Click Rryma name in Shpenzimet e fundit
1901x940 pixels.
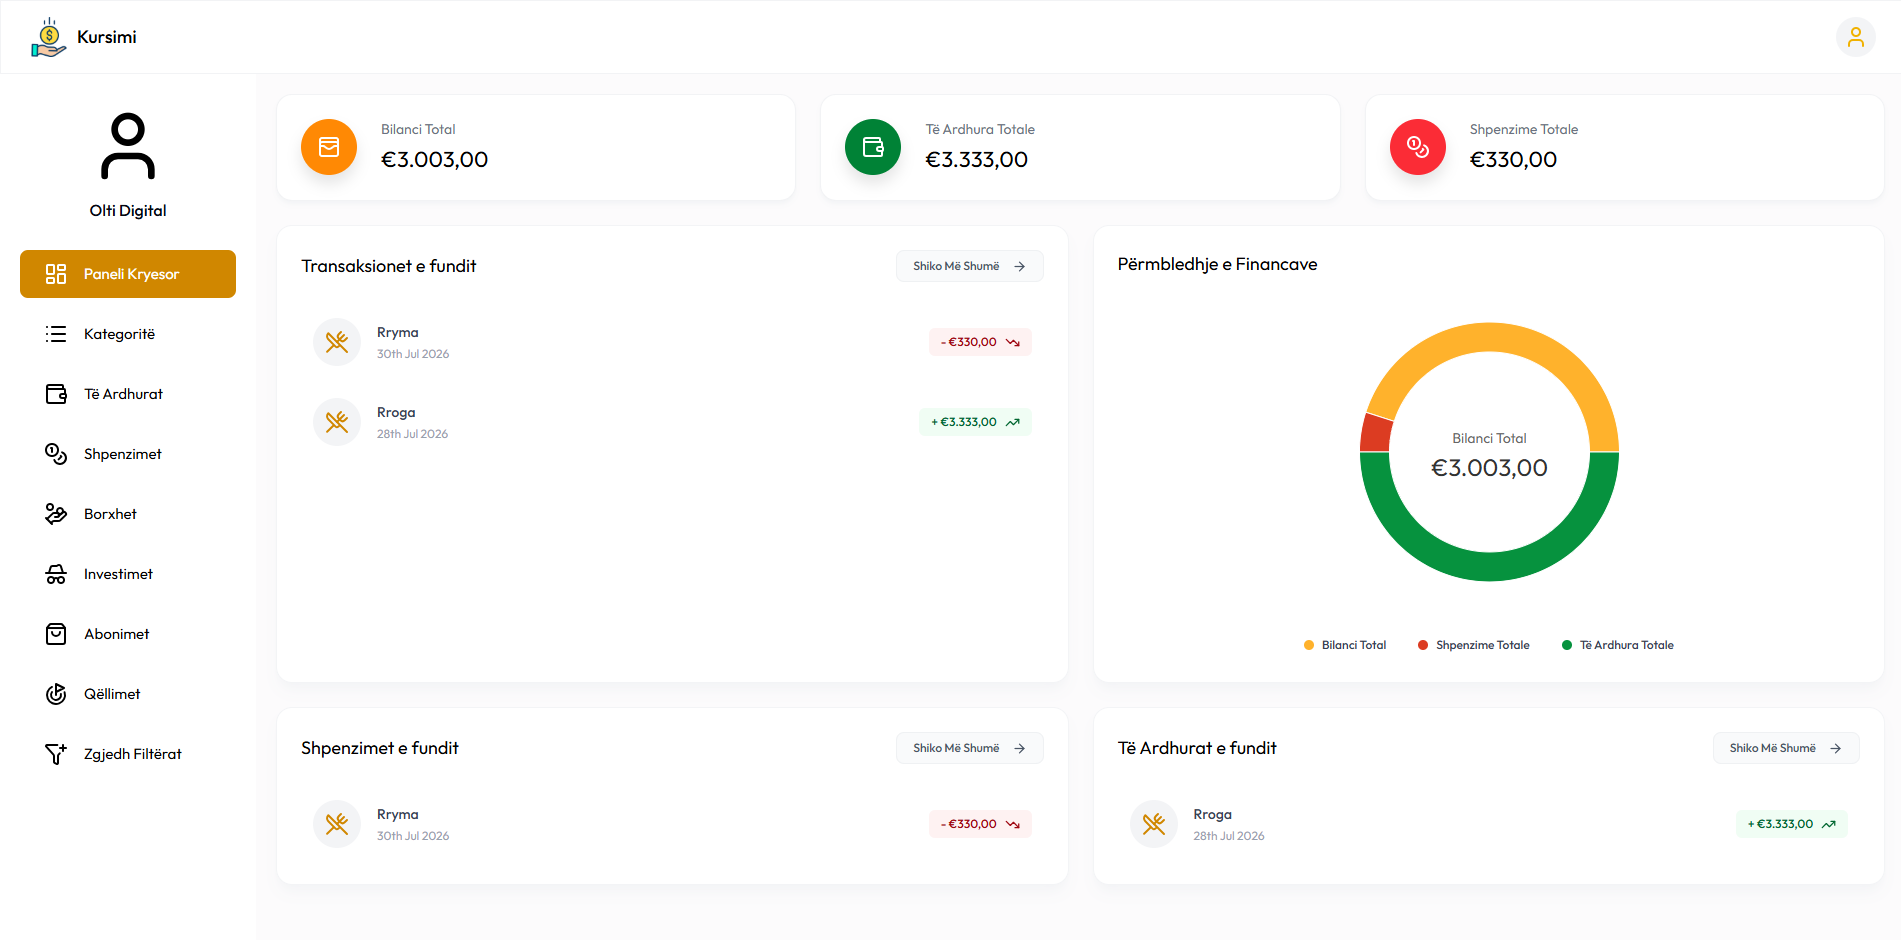[x=398, y=815]
